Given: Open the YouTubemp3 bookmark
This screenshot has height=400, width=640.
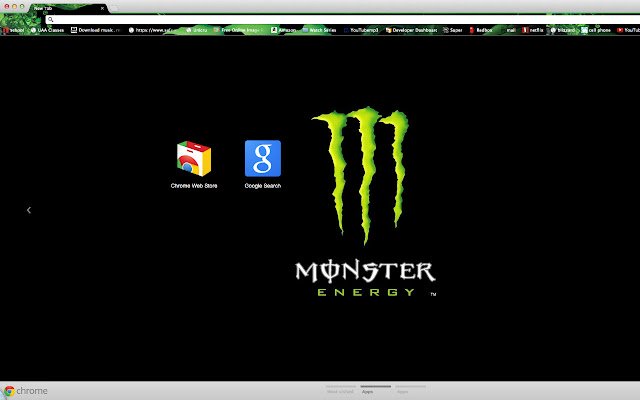Looking at the screenshot, I should click(361, 30).
